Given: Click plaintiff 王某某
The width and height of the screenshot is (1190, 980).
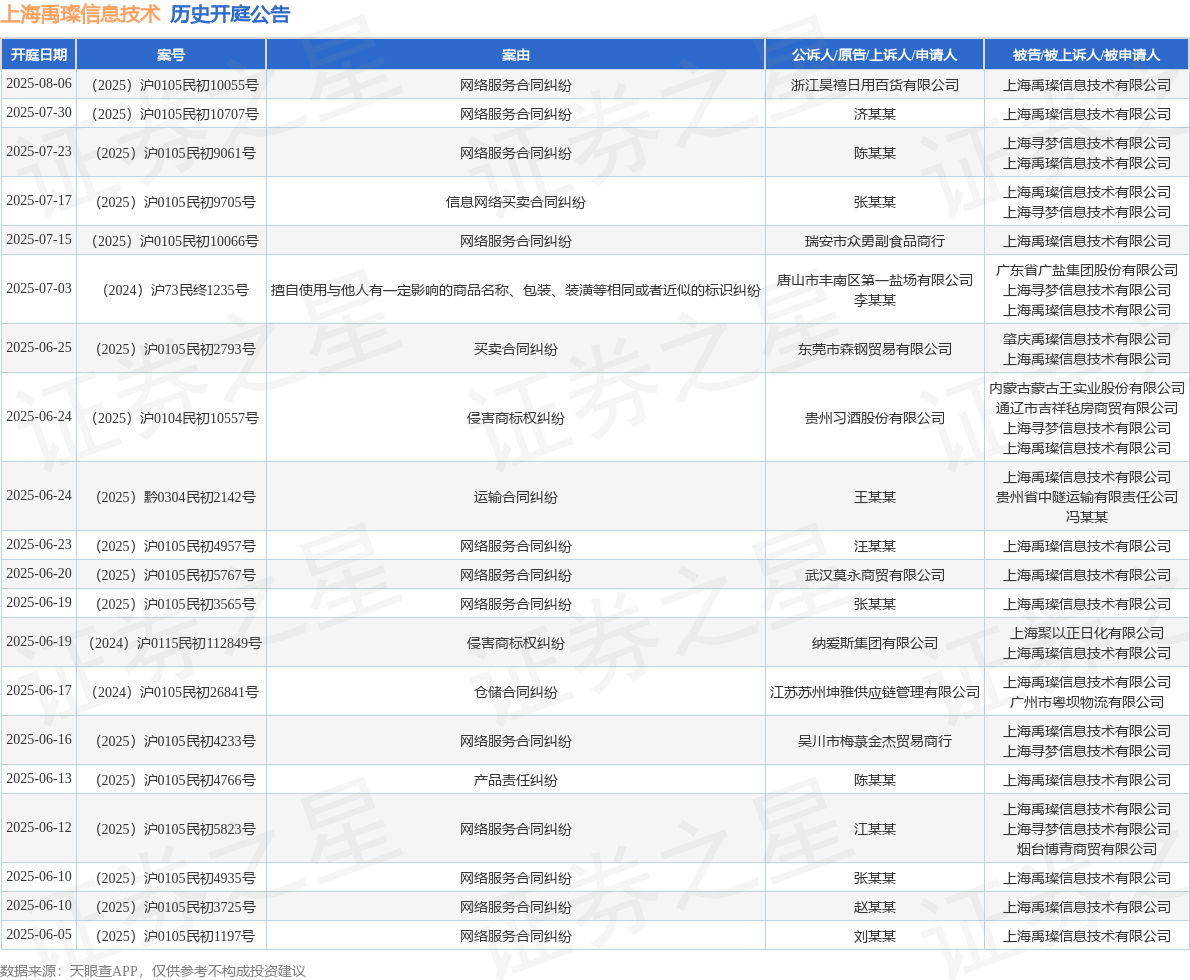Looking at the screenshot, I should pyautogui.click(x=874, y=497).
